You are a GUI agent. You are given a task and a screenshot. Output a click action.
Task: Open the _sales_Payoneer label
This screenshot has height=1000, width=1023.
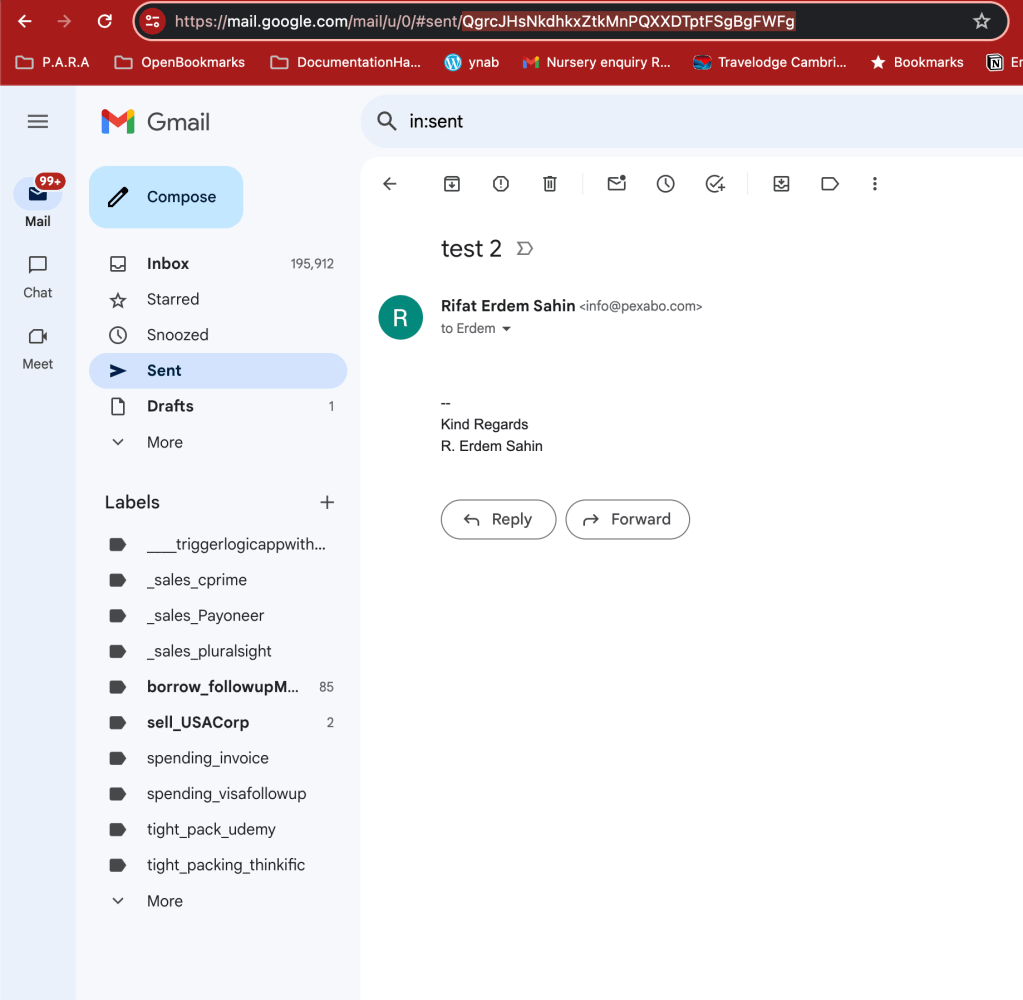(218, 616)
